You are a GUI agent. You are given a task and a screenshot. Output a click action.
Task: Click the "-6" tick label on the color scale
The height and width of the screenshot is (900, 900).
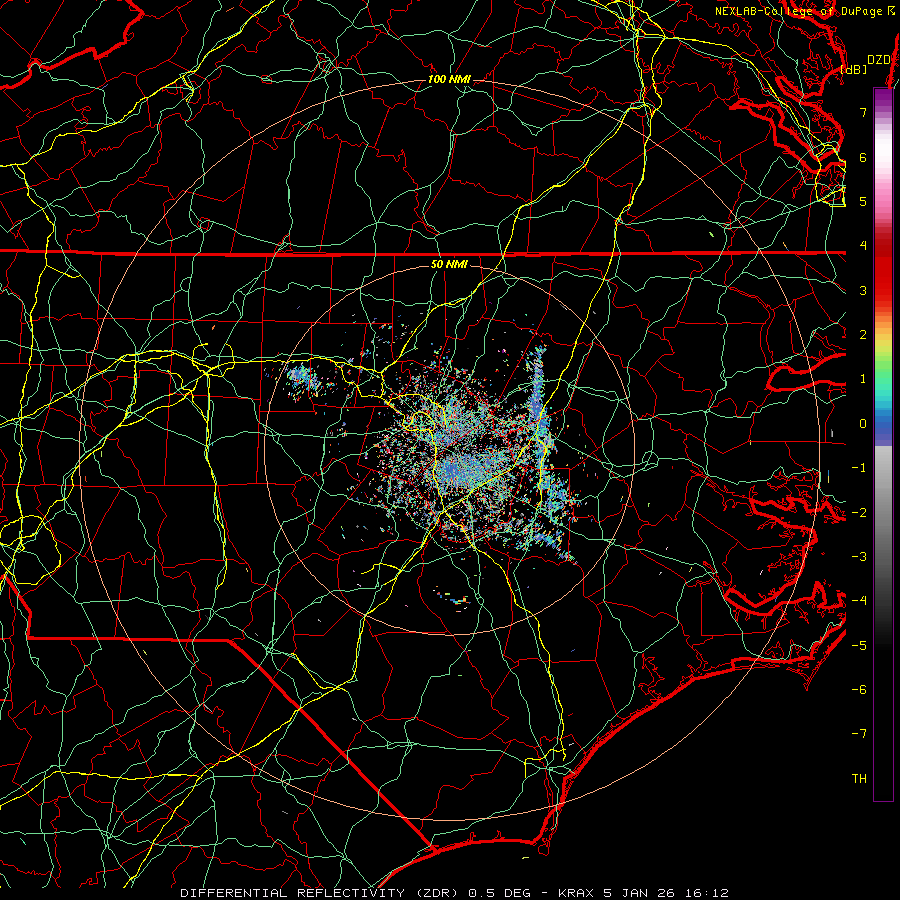click(x=859, y=690)
